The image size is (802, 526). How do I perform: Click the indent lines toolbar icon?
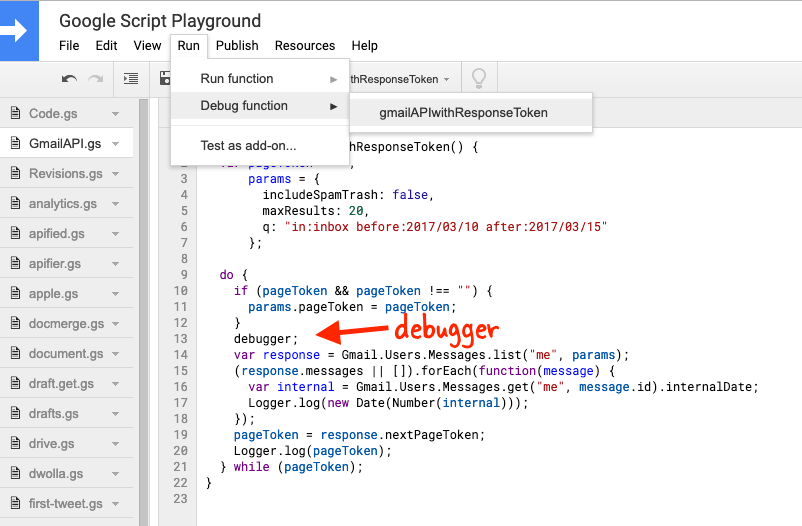(x=131, y=78)
